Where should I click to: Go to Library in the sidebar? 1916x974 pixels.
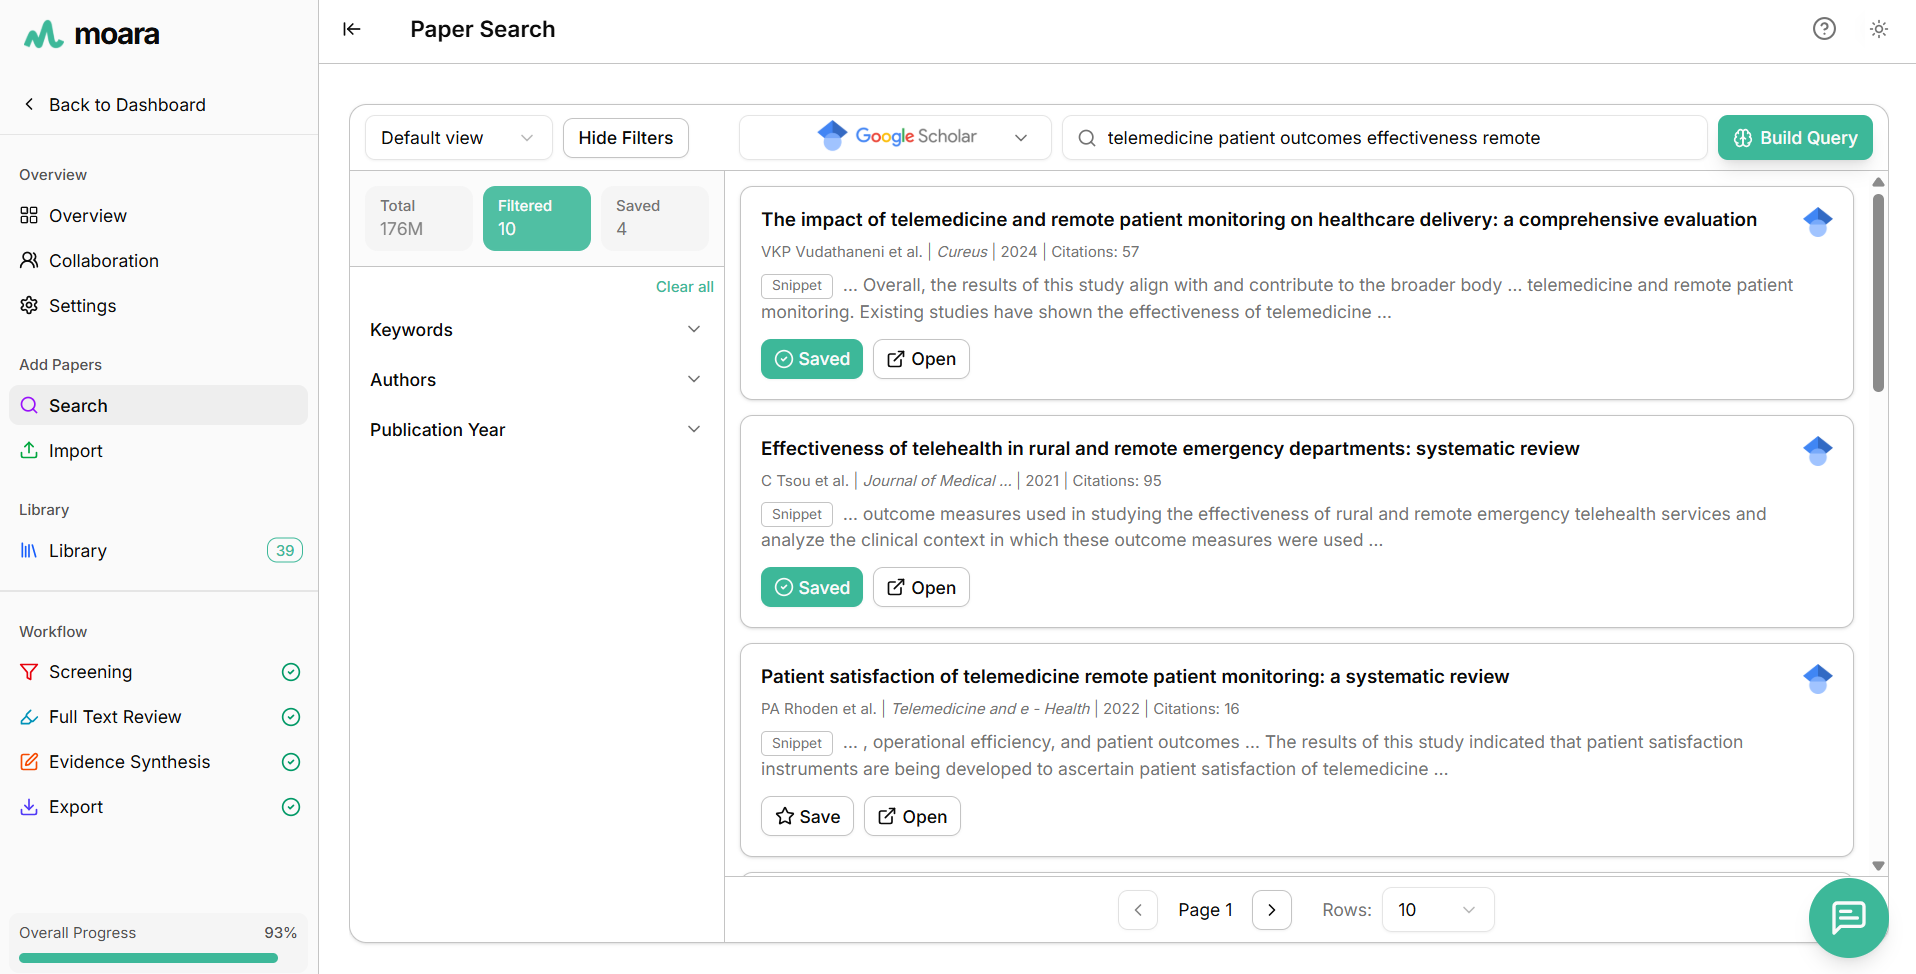click(x=77, y=551)
